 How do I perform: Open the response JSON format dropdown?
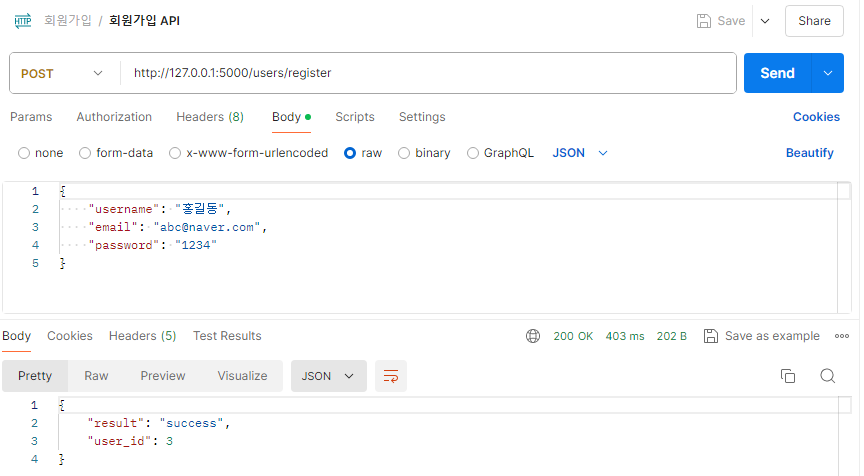tap(328, 376)
